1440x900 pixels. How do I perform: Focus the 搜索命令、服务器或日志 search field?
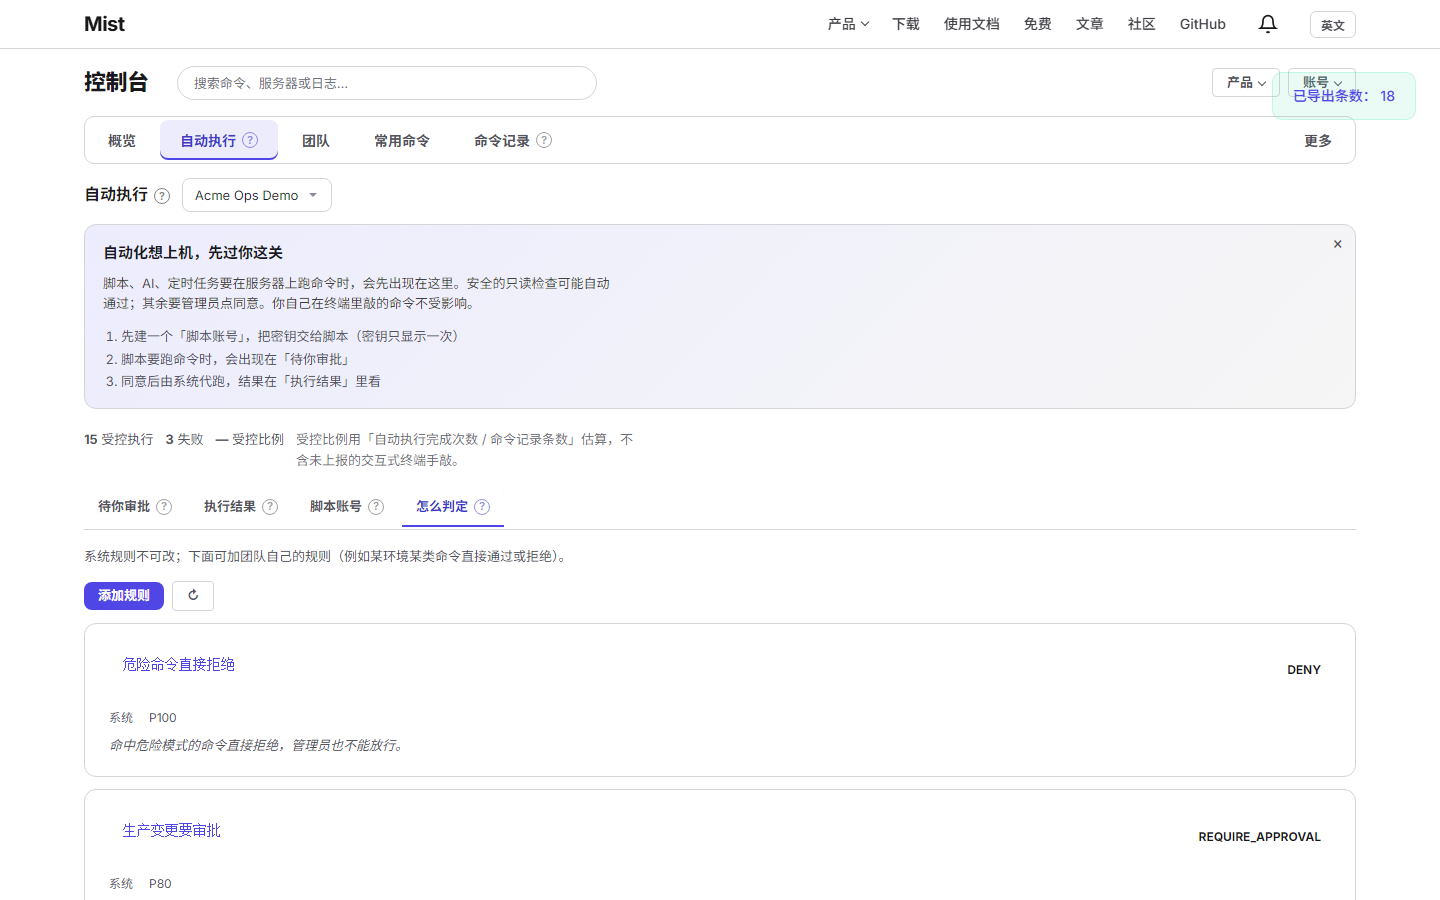click(387, 83)
